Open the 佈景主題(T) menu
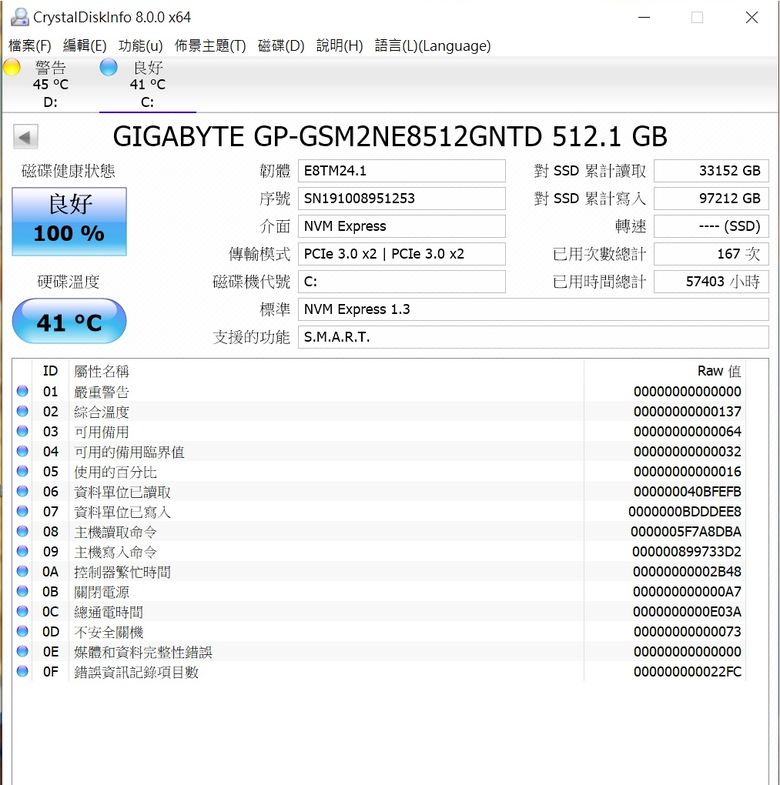The image size is (780, 785). pos(210,46)
